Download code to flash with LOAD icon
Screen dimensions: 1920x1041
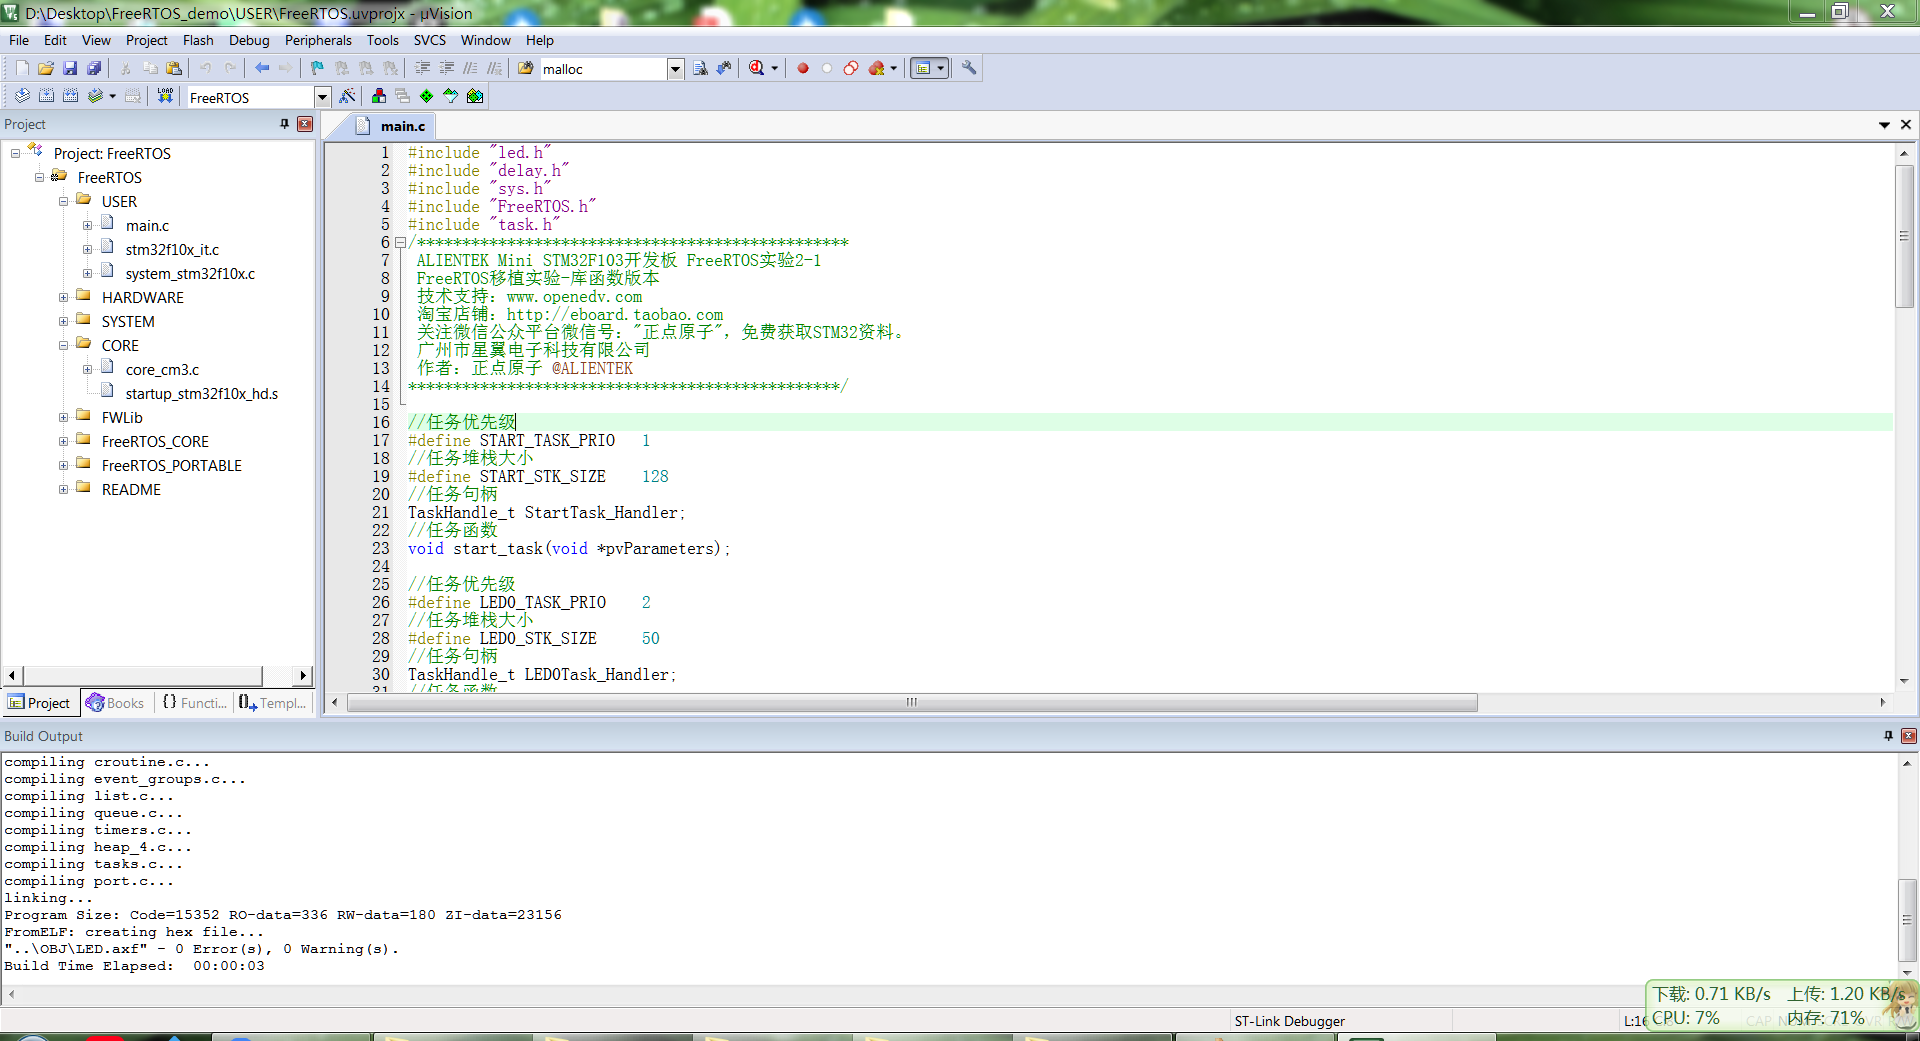coord(166,96)
